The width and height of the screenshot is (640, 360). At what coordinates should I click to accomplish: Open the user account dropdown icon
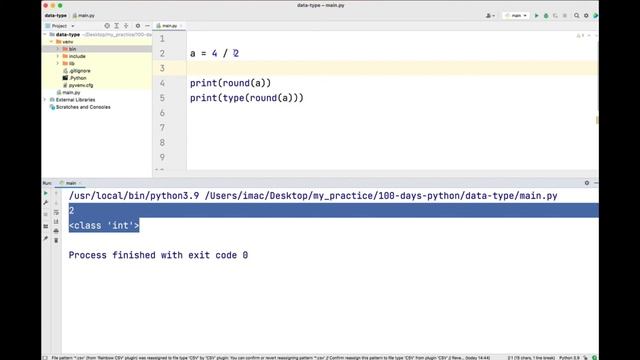pos(490,16)
